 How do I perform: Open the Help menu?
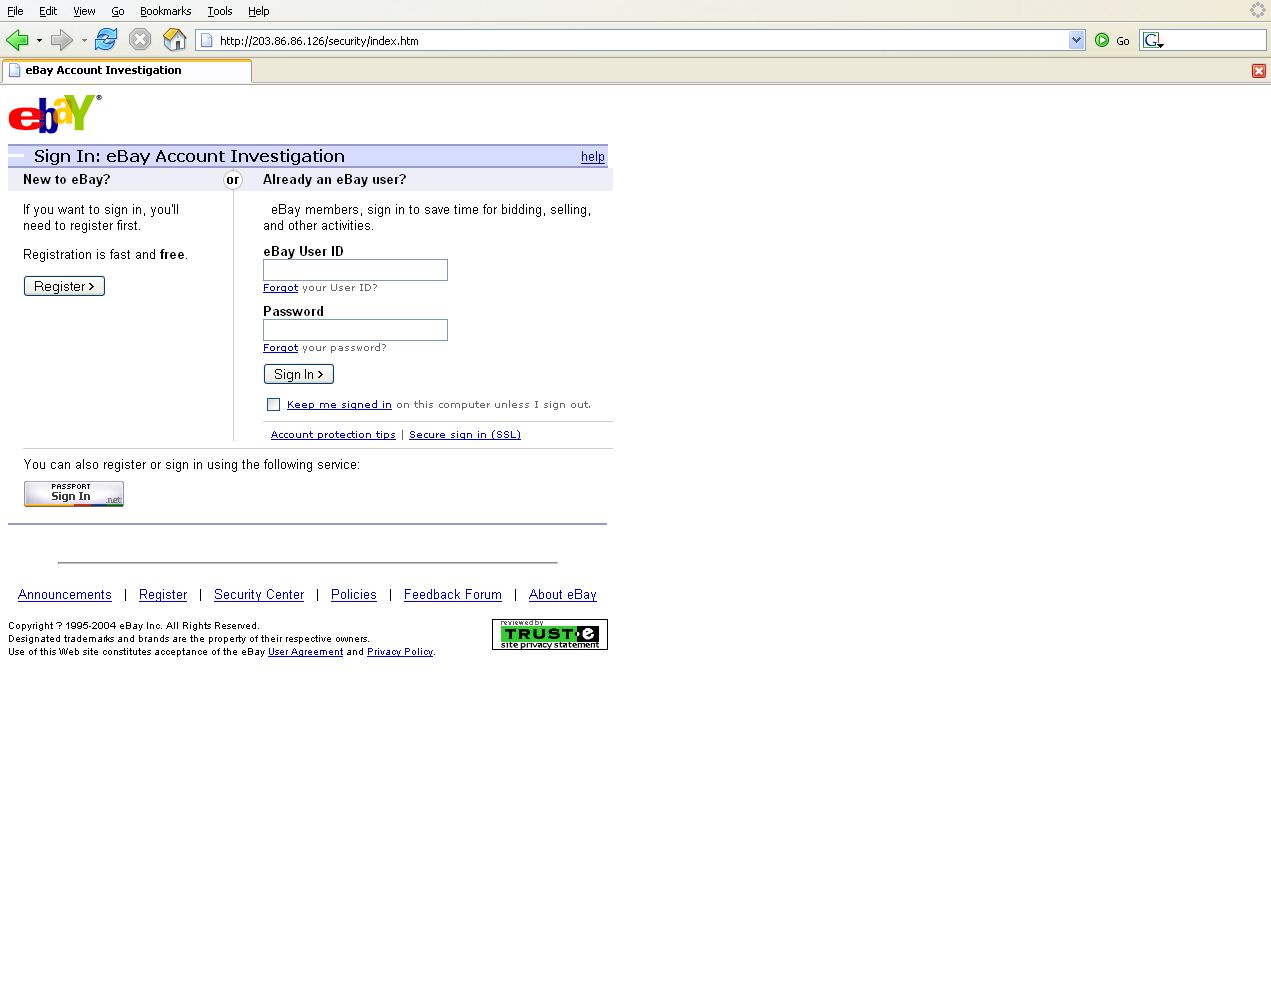(x=259, y=11)
